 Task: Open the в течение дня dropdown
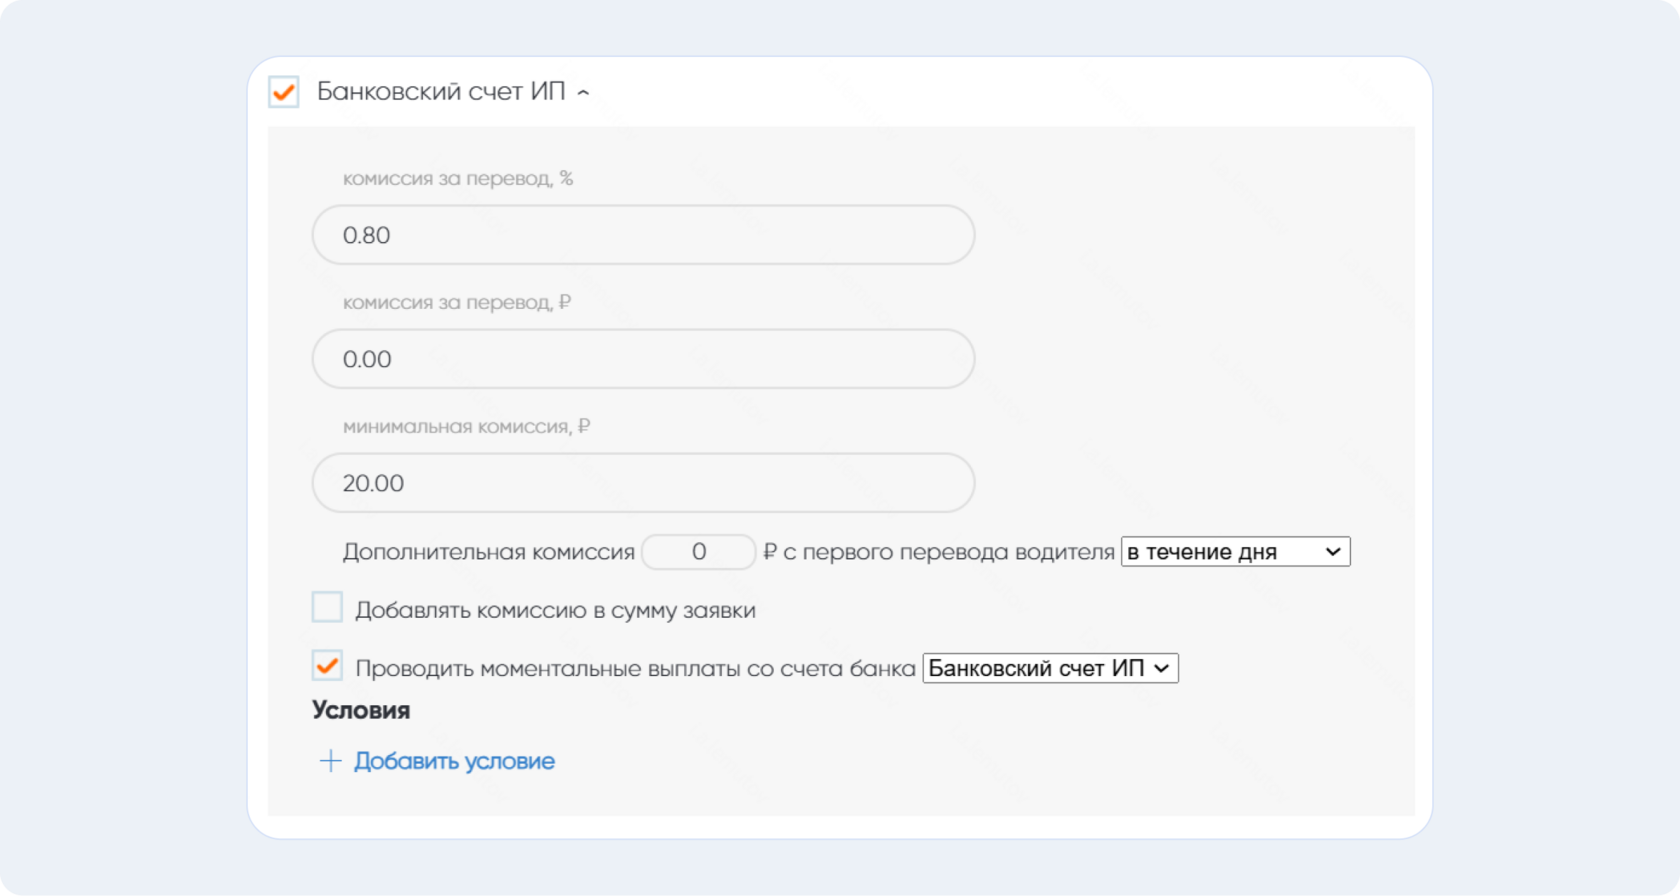pyautogui.click(x=1235, y=552)
